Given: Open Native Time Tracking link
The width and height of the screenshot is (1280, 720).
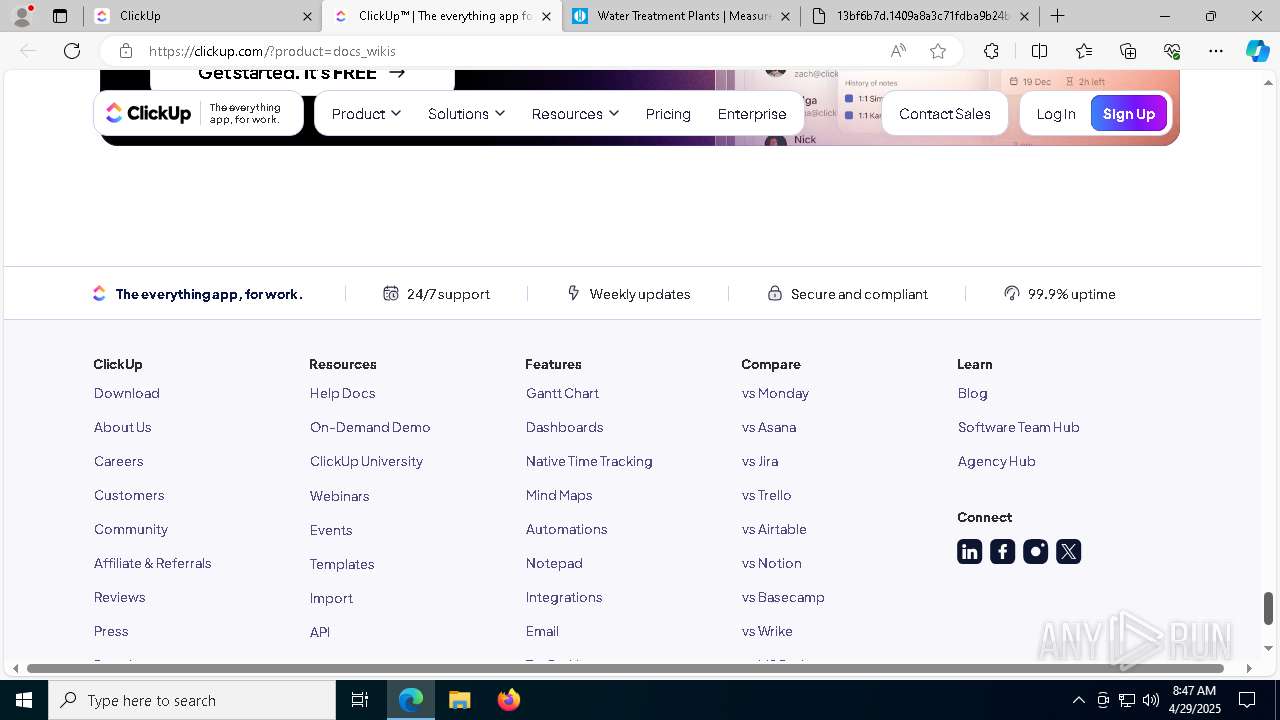Looking at the screenshot, I should click(x=589, y=461).
